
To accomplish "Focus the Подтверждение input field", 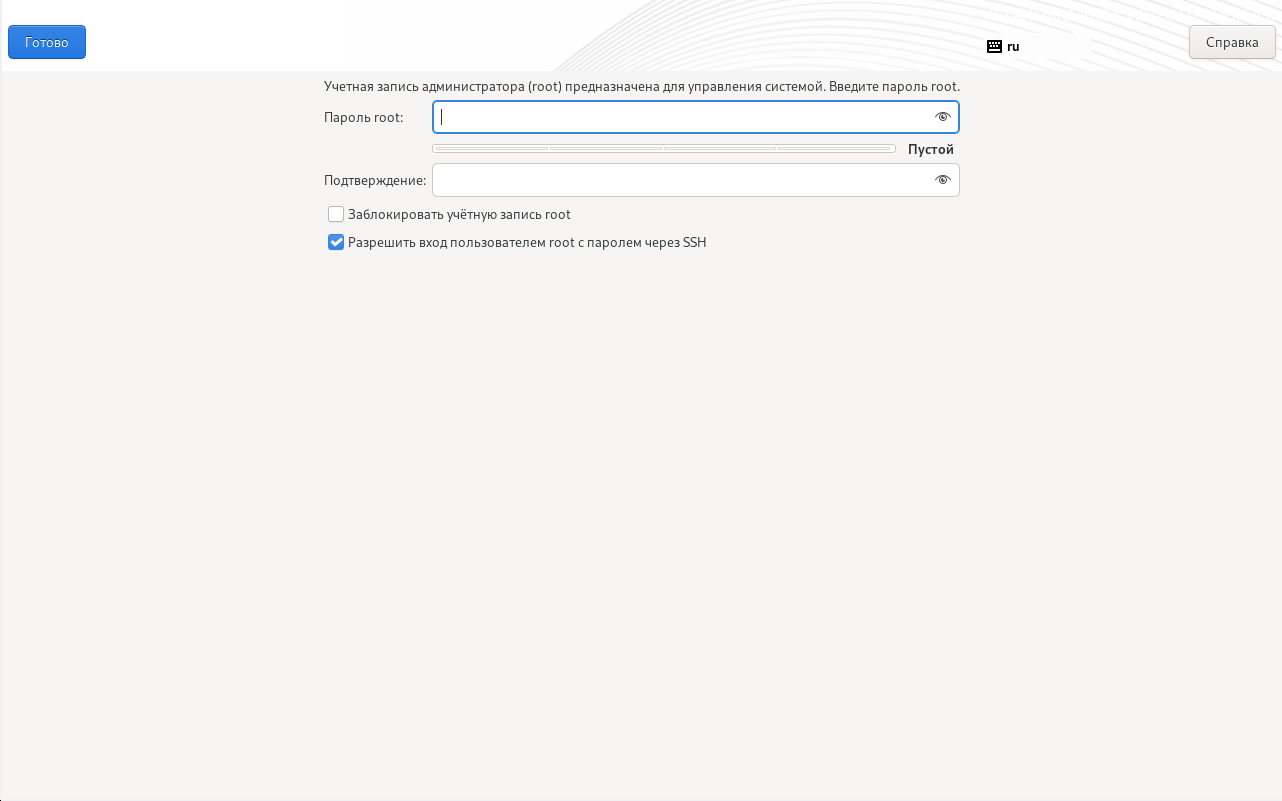I will click(696, 180).
